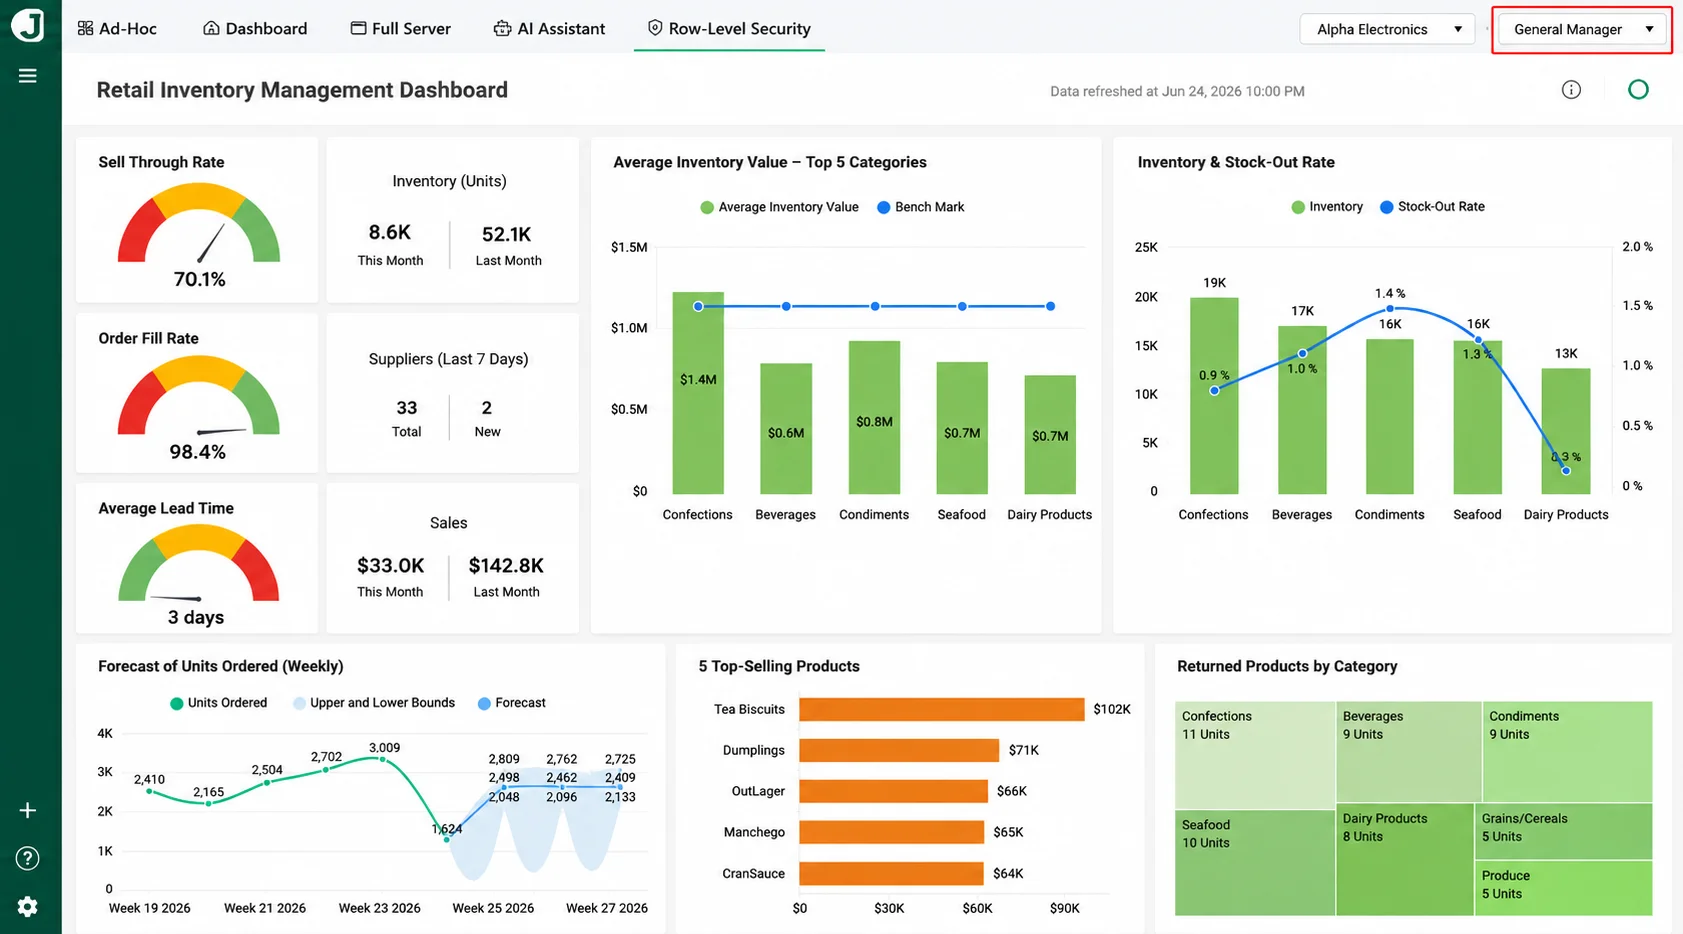Click the $142.8K Last Month sales value

[506, 565]
